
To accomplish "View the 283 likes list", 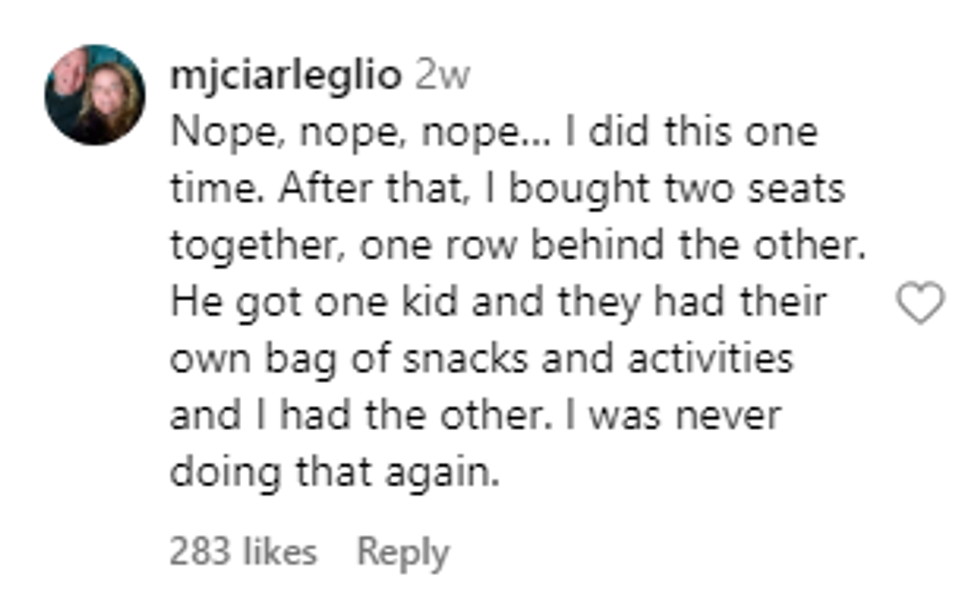I will click(243, 551).
